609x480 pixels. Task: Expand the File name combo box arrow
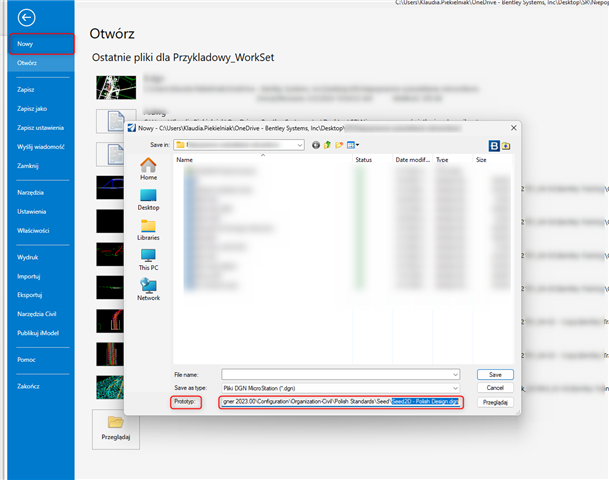[x=455, y=375]
